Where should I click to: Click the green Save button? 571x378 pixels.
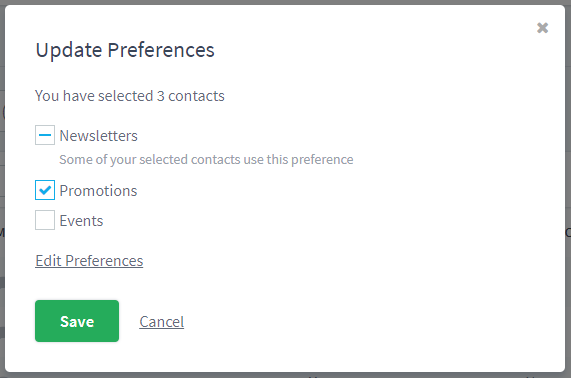(77, 321)
